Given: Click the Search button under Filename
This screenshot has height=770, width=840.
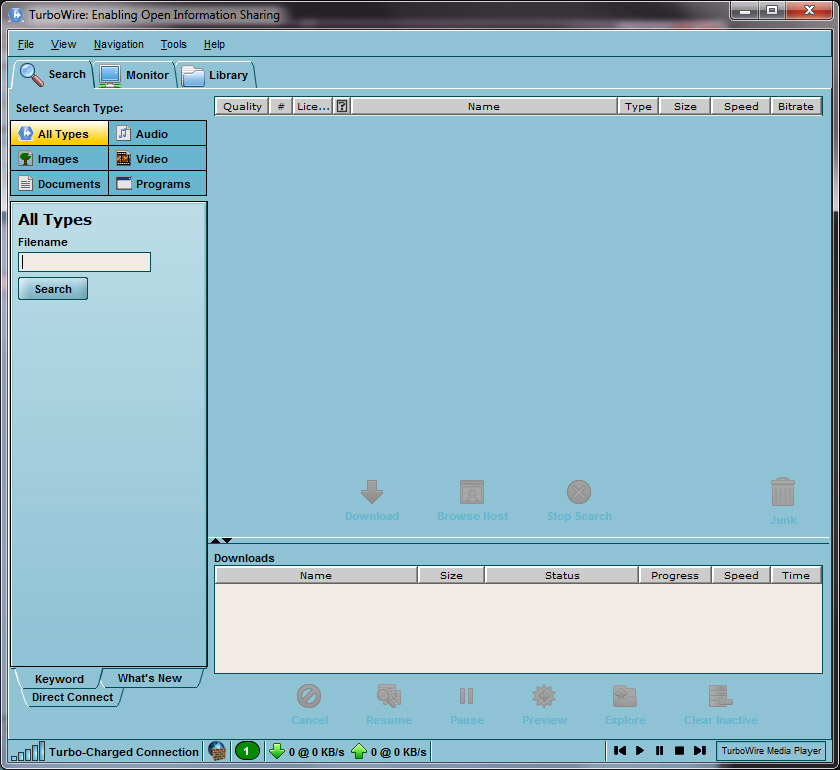Looking at the screenshot, I should tap(53, 289).
